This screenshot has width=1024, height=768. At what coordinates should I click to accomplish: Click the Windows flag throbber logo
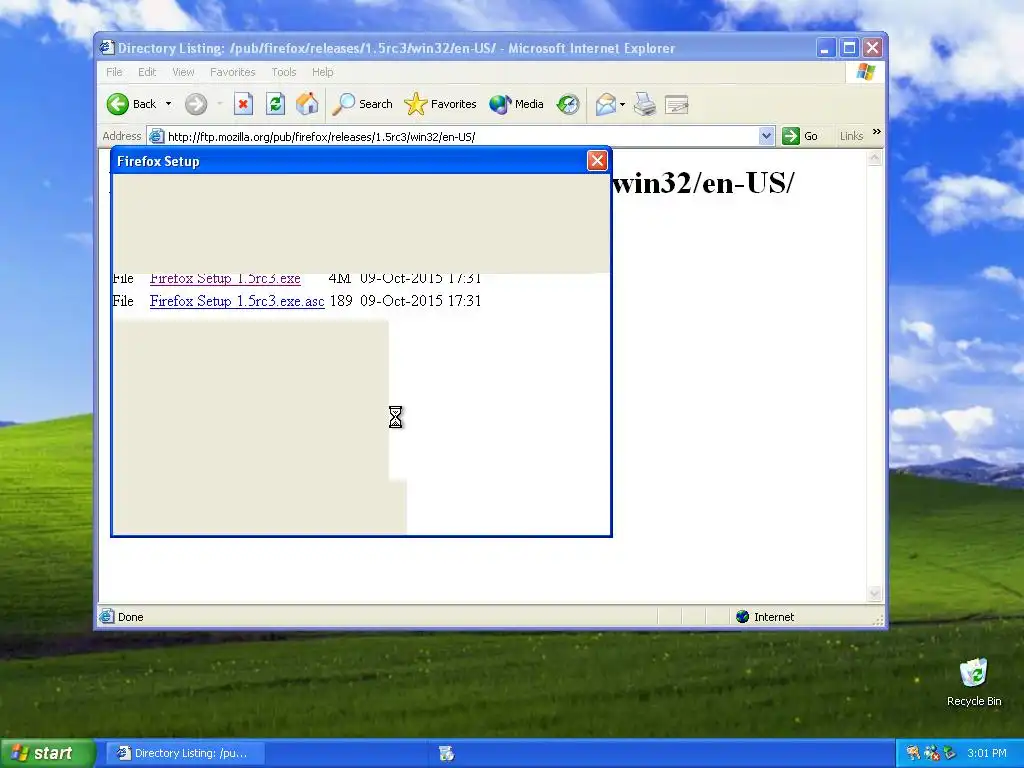866,72
